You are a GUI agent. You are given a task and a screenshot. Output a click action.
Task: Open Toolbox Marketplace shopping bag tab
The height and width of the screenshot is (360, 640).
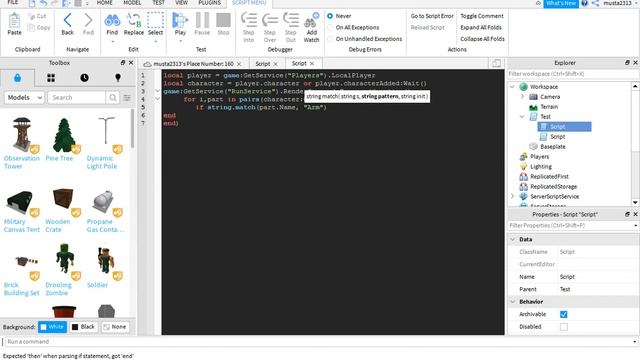(x=17, y=78)
